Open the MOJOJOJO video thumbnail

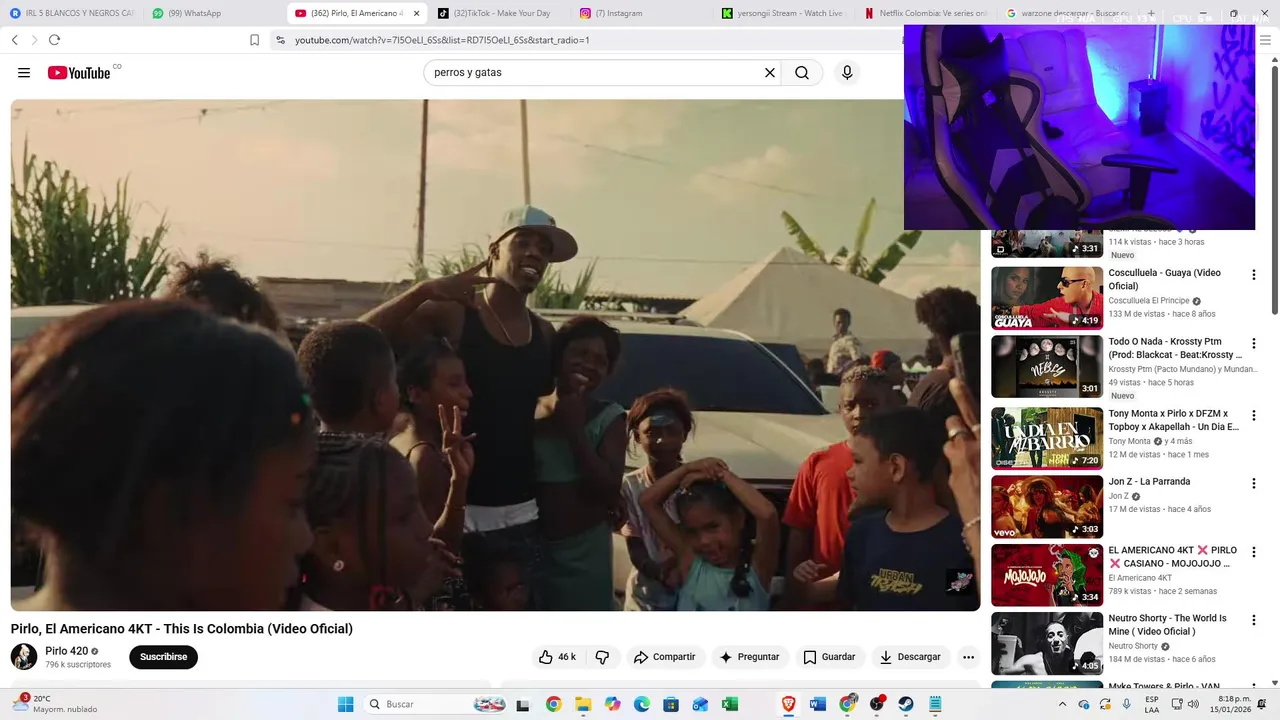pos(1047,575)
